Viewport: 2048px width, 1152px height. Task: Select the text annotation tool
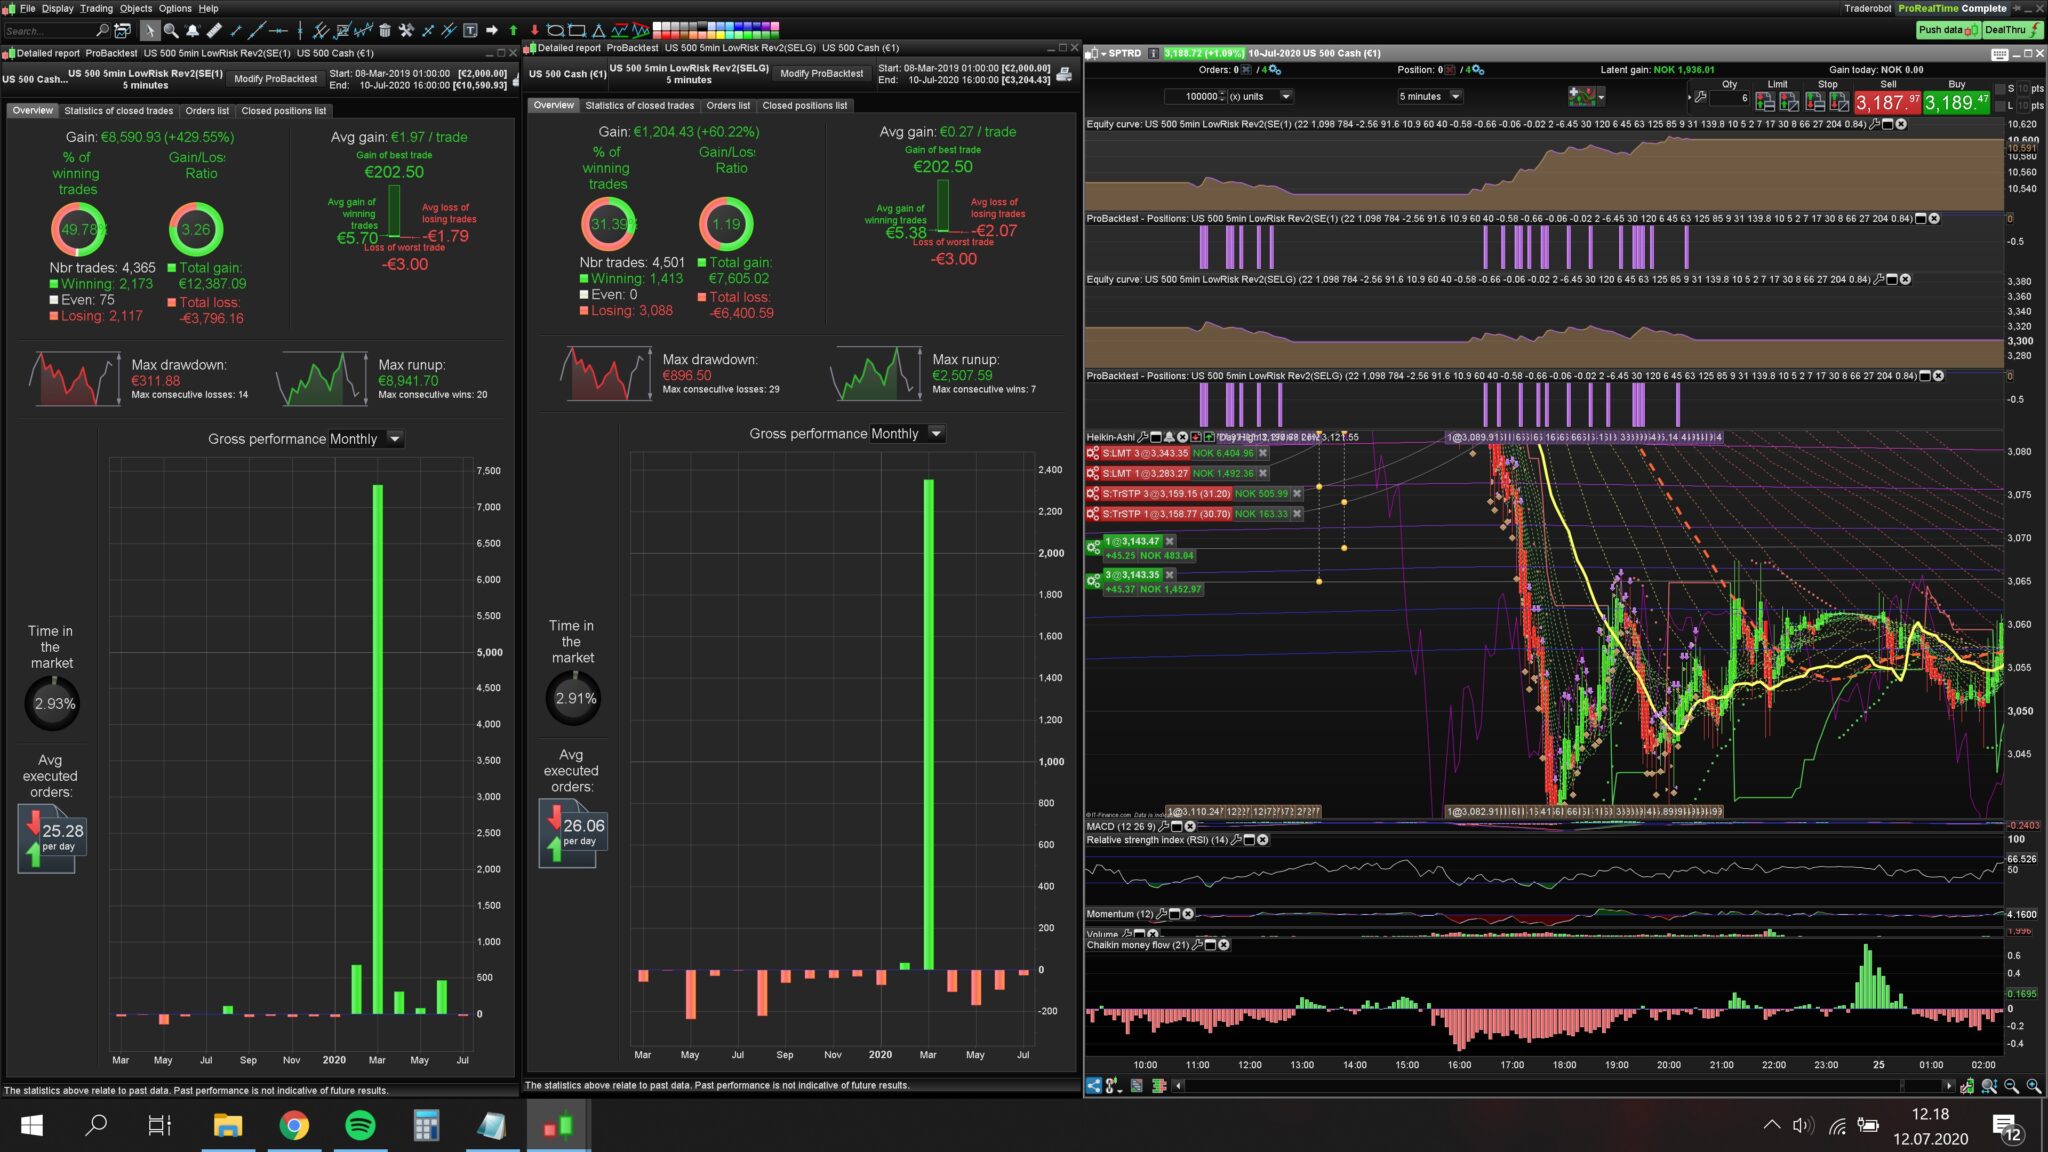coord(470,30)
